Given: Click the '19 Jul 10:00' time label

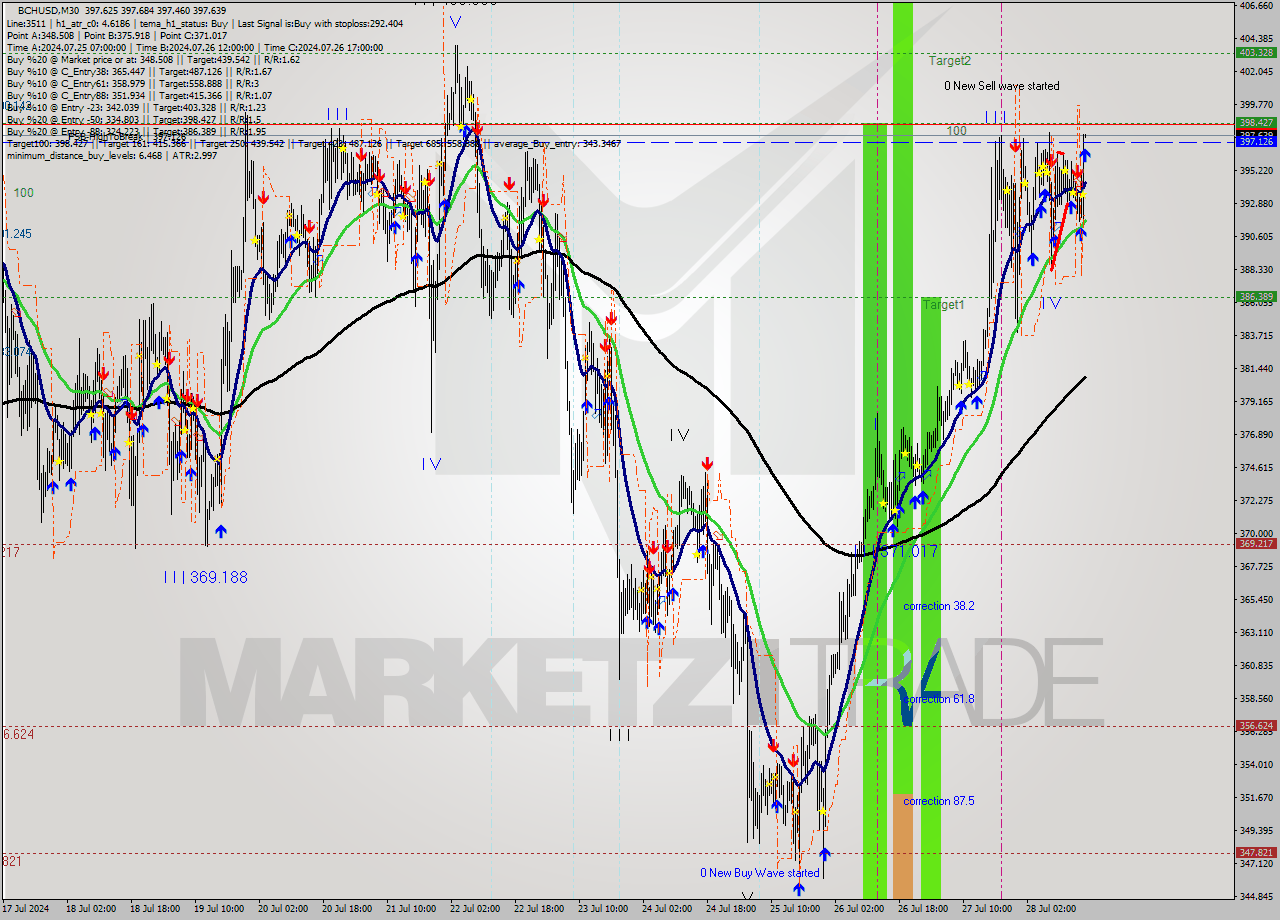Looking at the screenshot, I should click(219, 909).
